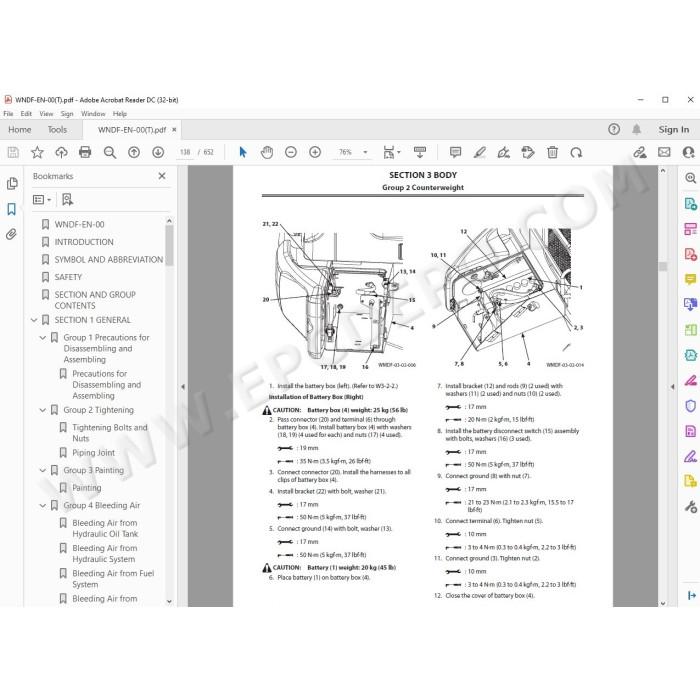
Task: Zoom in with the plus button
Action: (315, 152)
